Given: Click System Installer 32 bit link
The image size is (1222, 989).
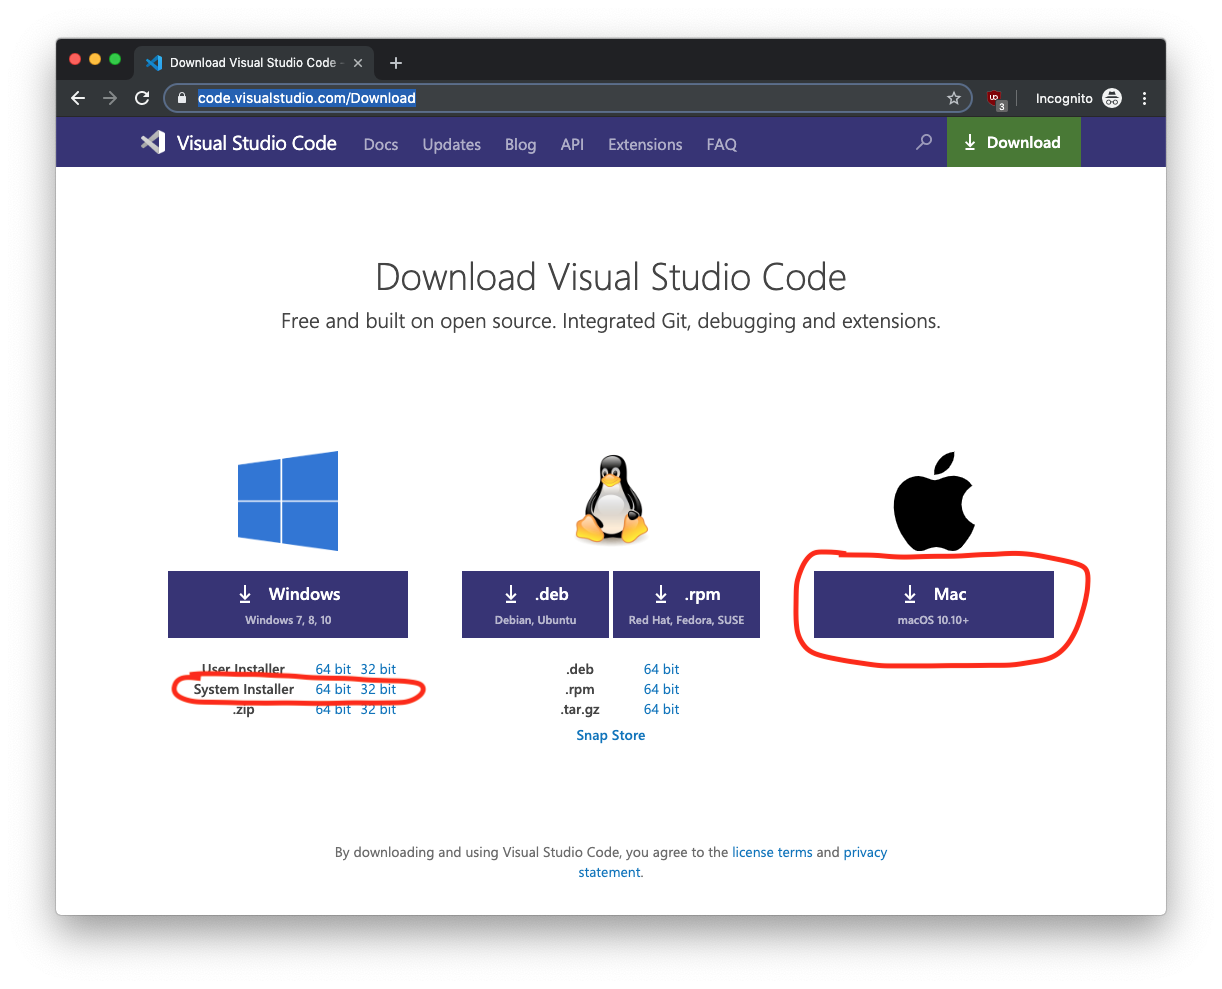Looking at the screenshot, I should (378, 689).
